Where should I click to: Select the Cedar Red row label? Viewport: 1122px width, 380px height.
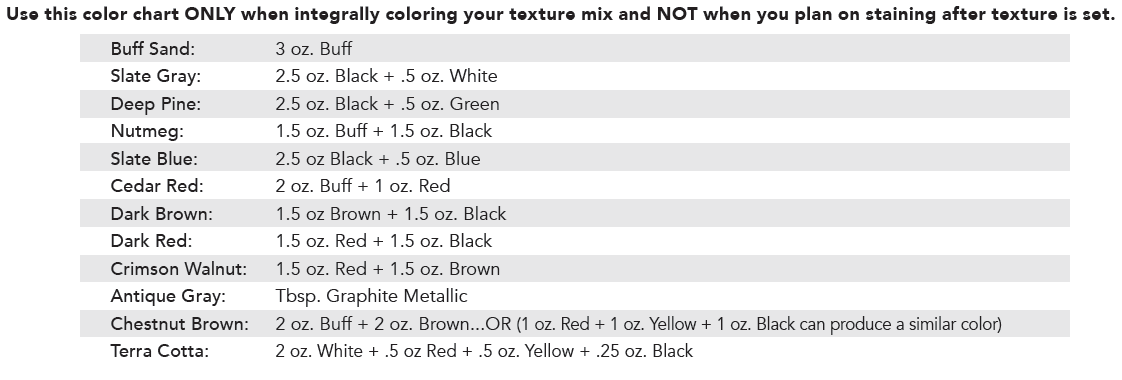[157, 186]
